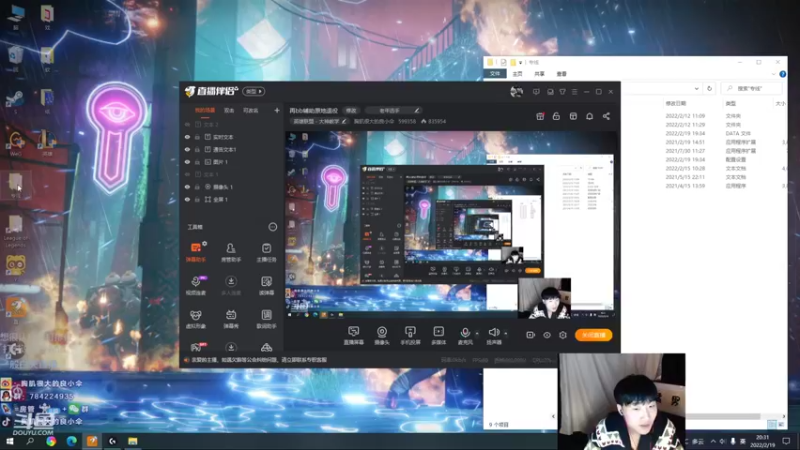Click the unlocked padlock icon in info bar
Viewport: 800px width, 450px height.
pyautogui.click(x=556, y=116)
